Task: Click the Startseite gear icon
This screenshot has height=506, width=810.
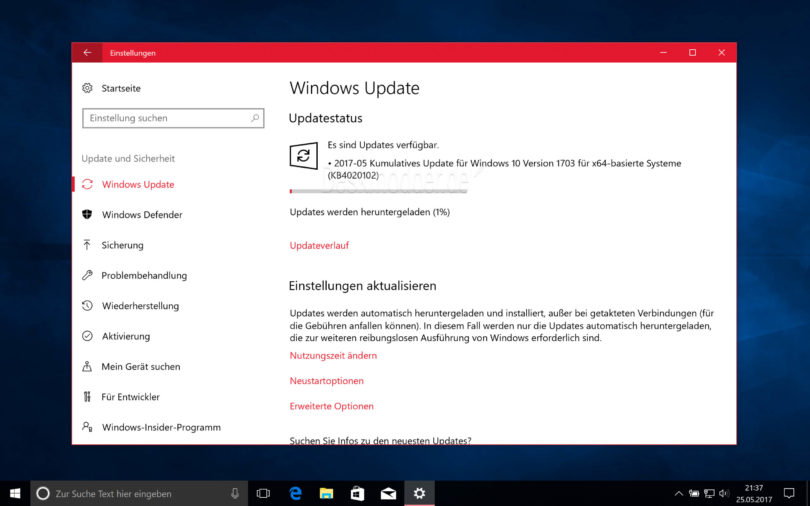Action: [x=87, y=88]
